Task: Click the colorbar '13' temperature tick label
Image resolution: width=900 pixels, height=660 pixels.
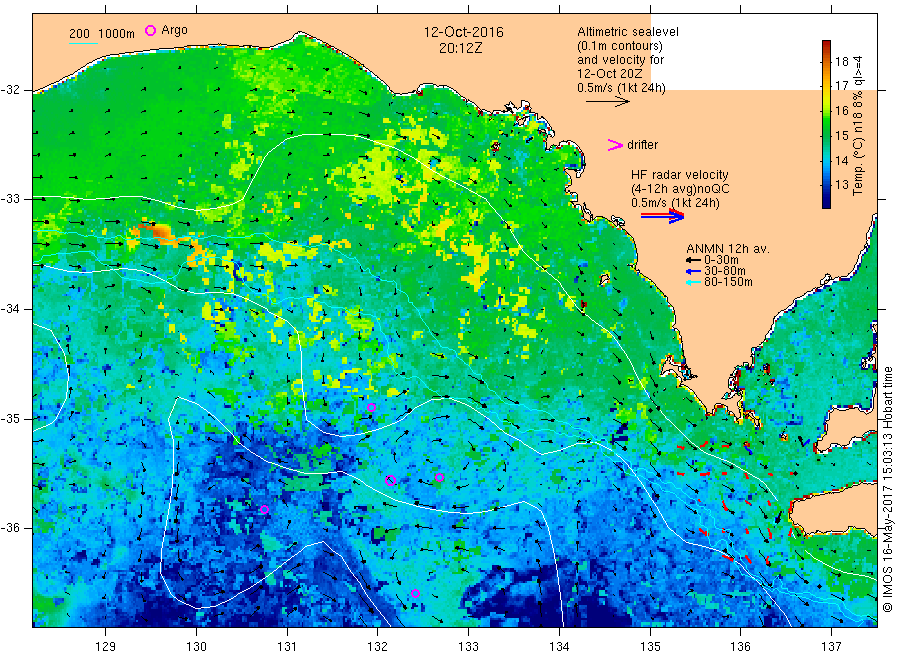Action: (841, 185)
